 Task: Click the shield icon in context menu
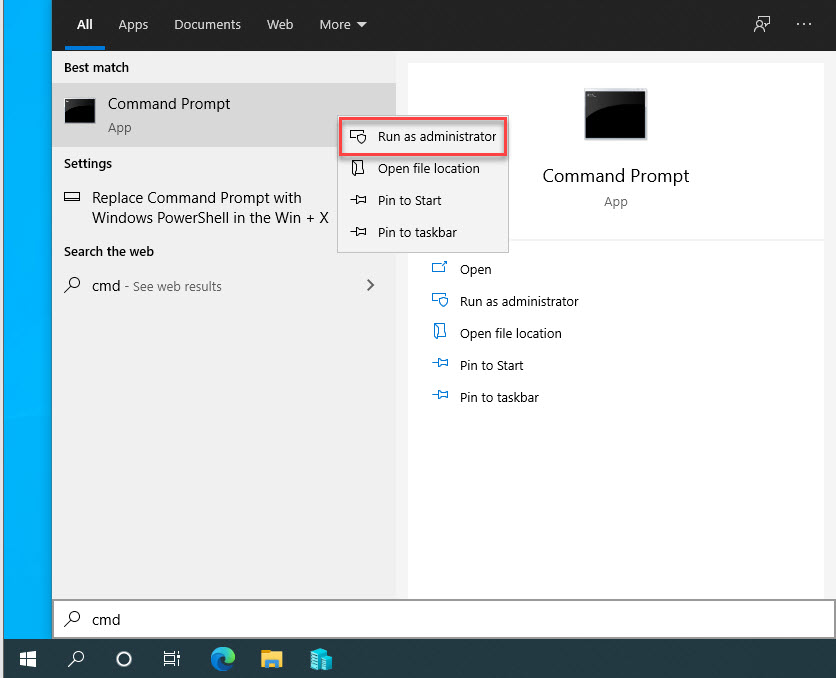[358, 136]
